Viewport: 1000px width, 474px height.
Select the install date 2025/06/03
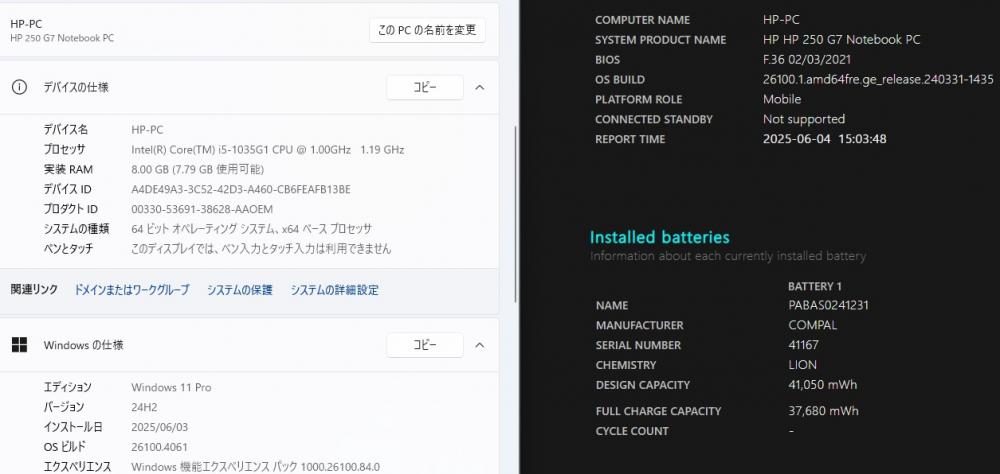pos(159,427)
